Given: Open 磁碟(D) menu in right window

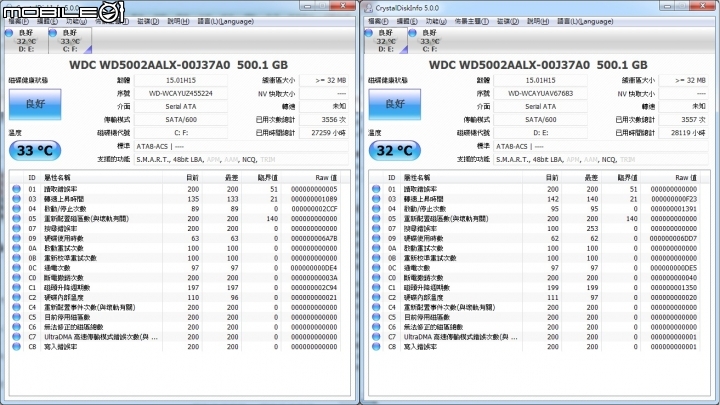Looking at the screenshot, I should 508,21.
